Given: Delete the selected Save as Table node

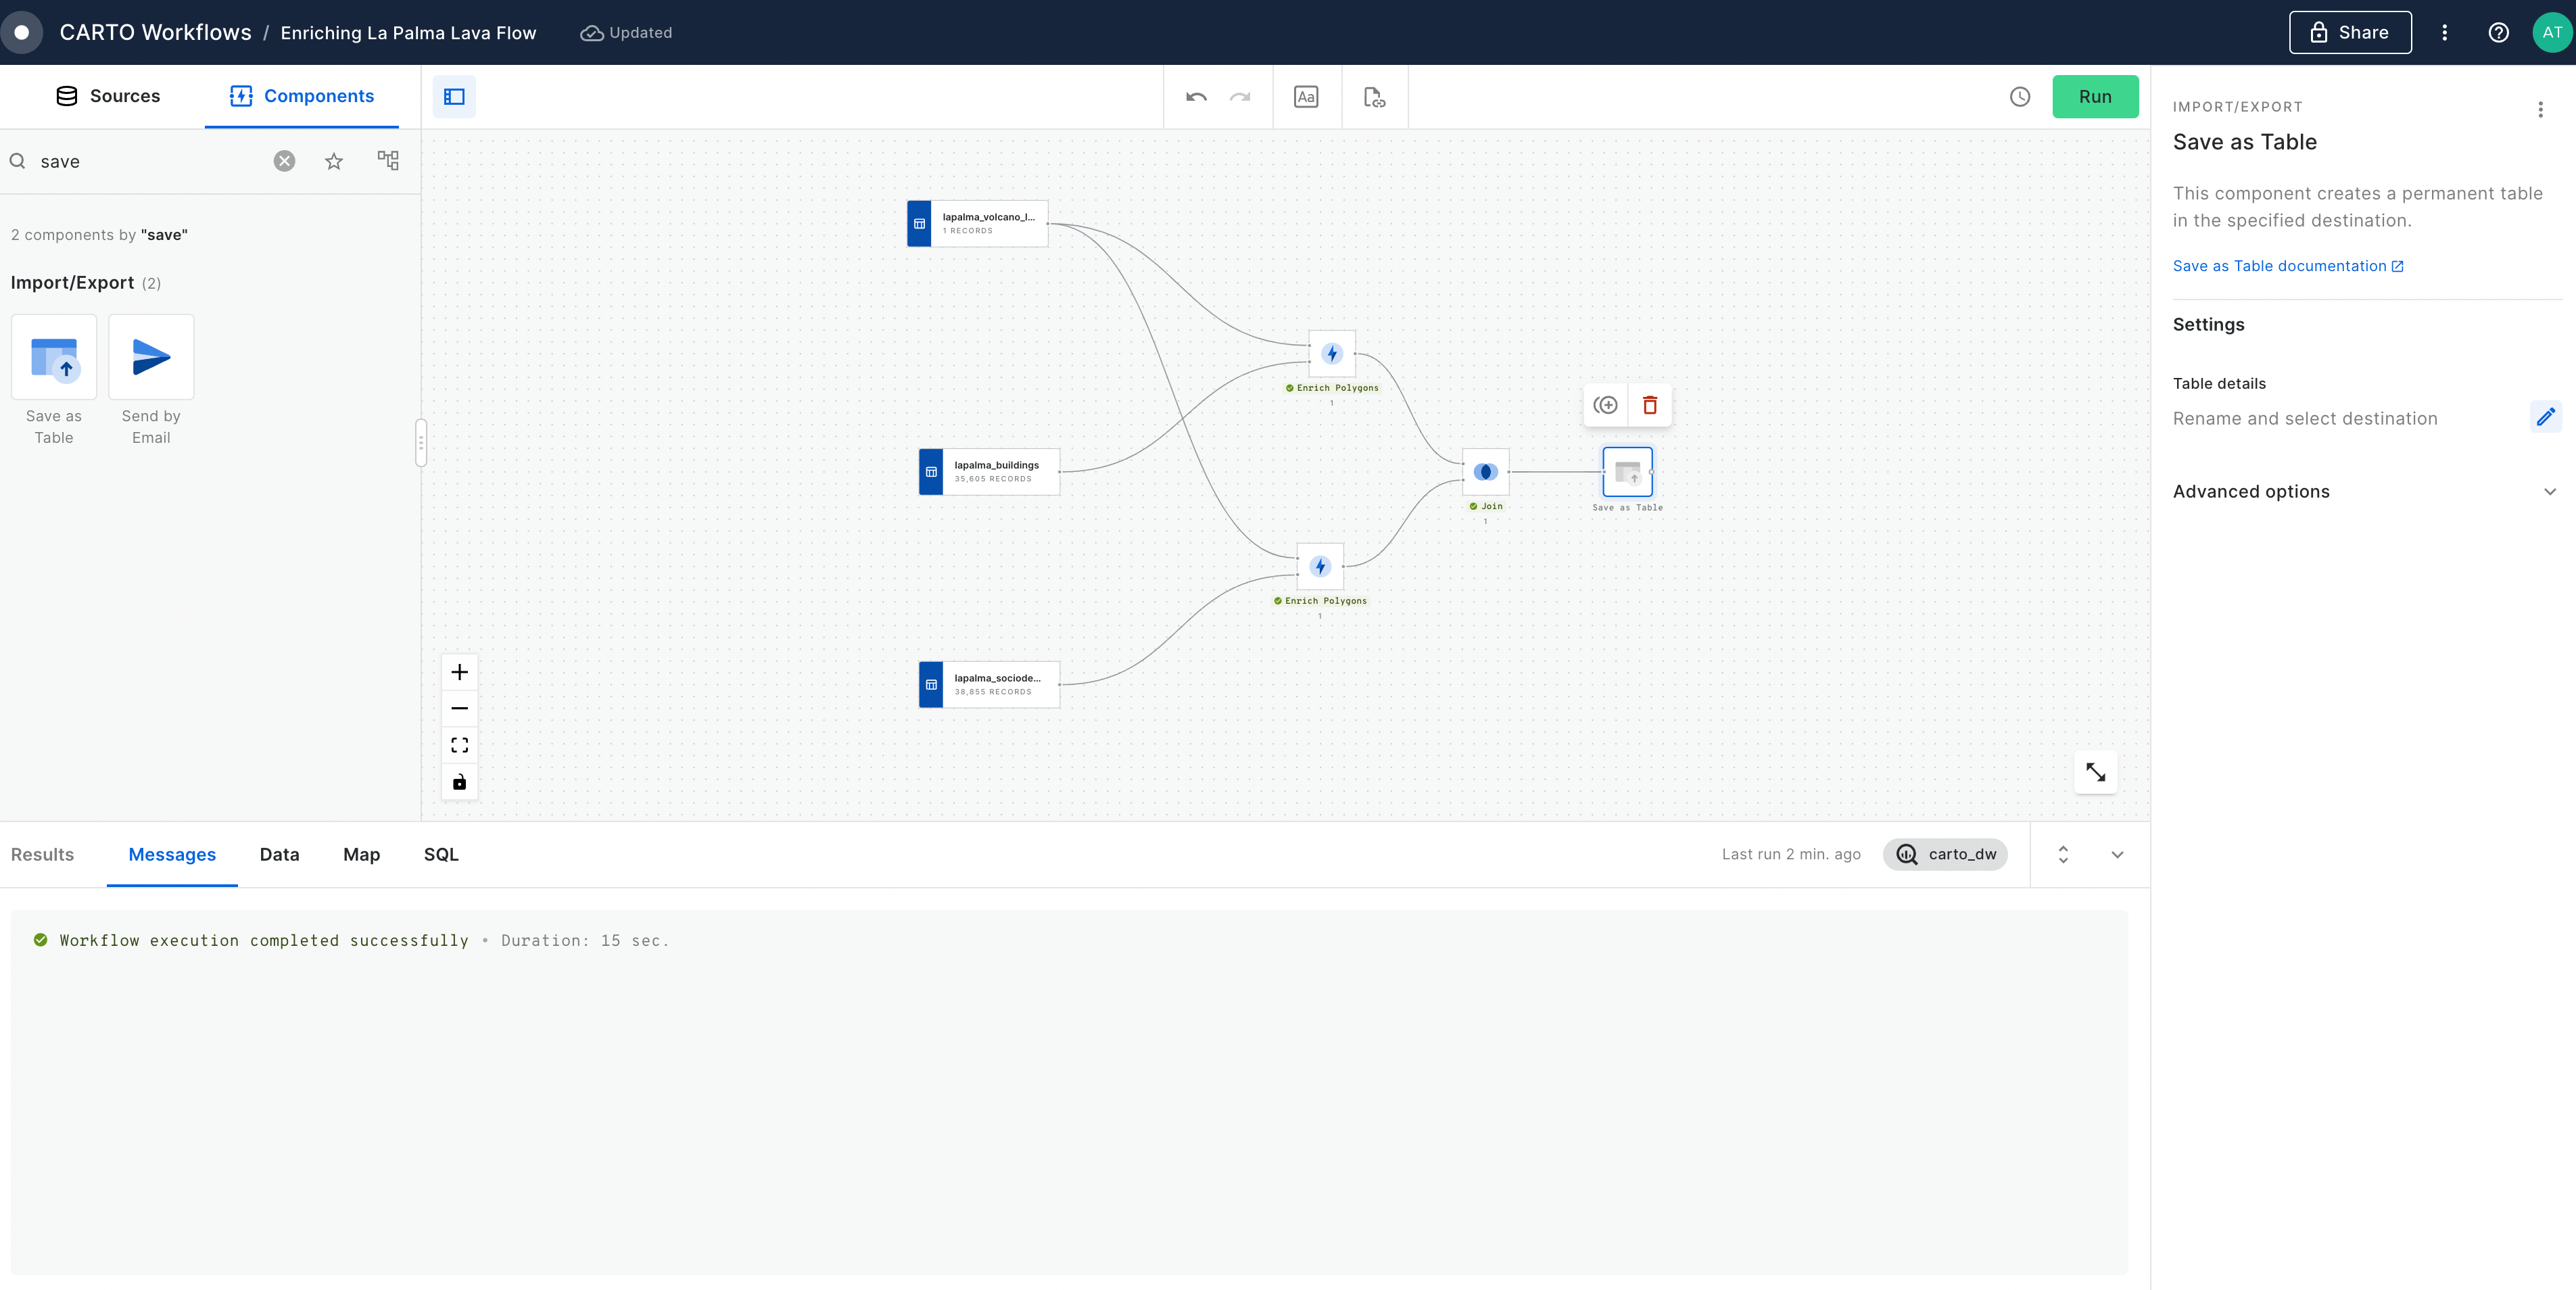Looking at the screenshot, I should (1650, 404).
